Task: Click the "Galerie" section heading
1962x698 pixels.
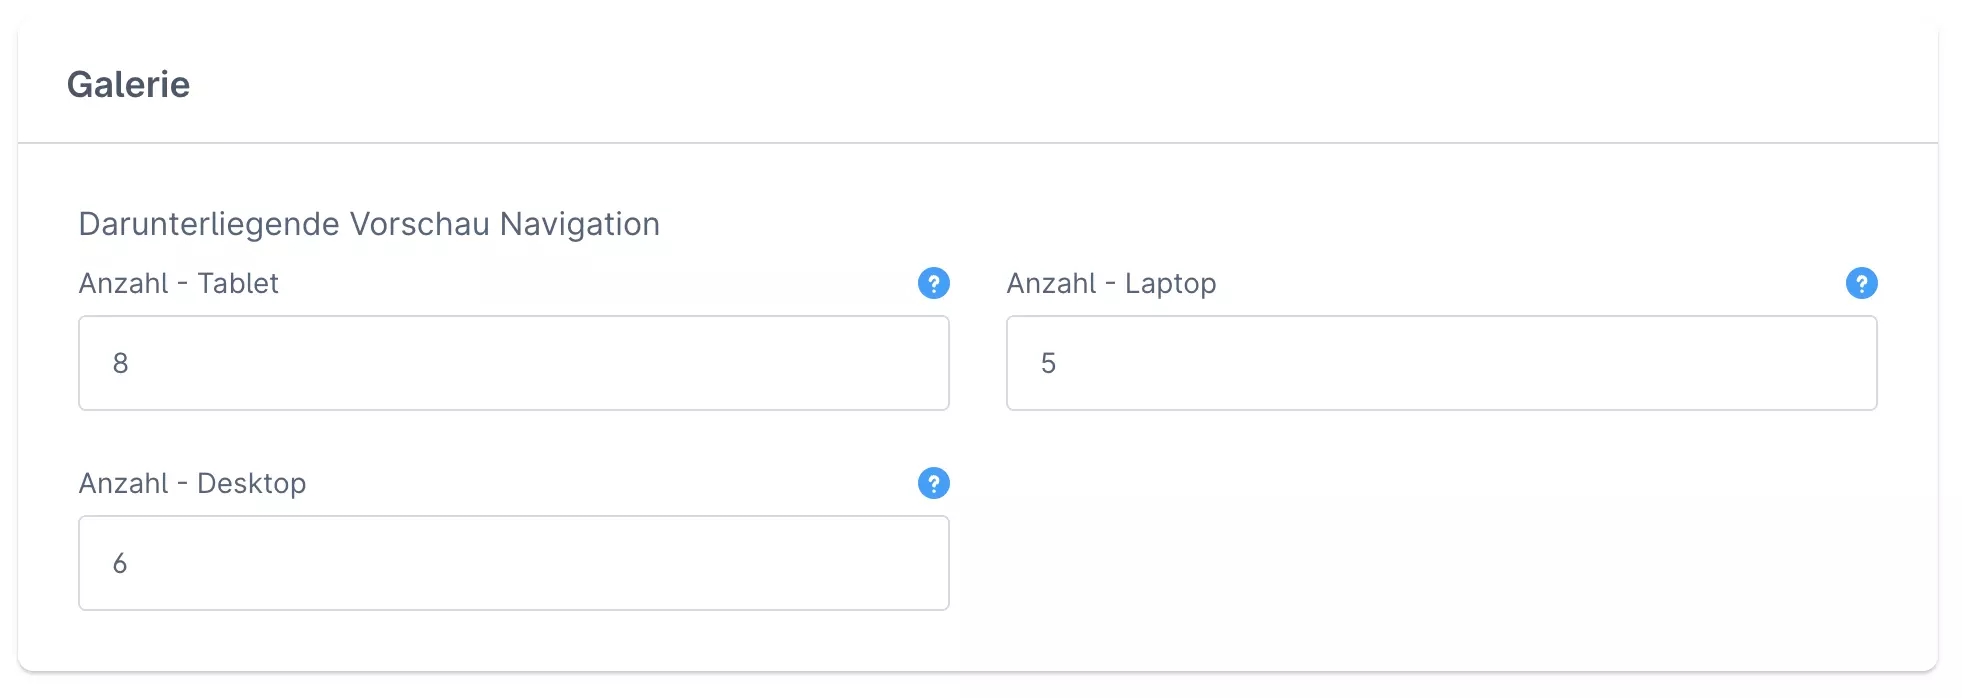Action: point(128,85)
